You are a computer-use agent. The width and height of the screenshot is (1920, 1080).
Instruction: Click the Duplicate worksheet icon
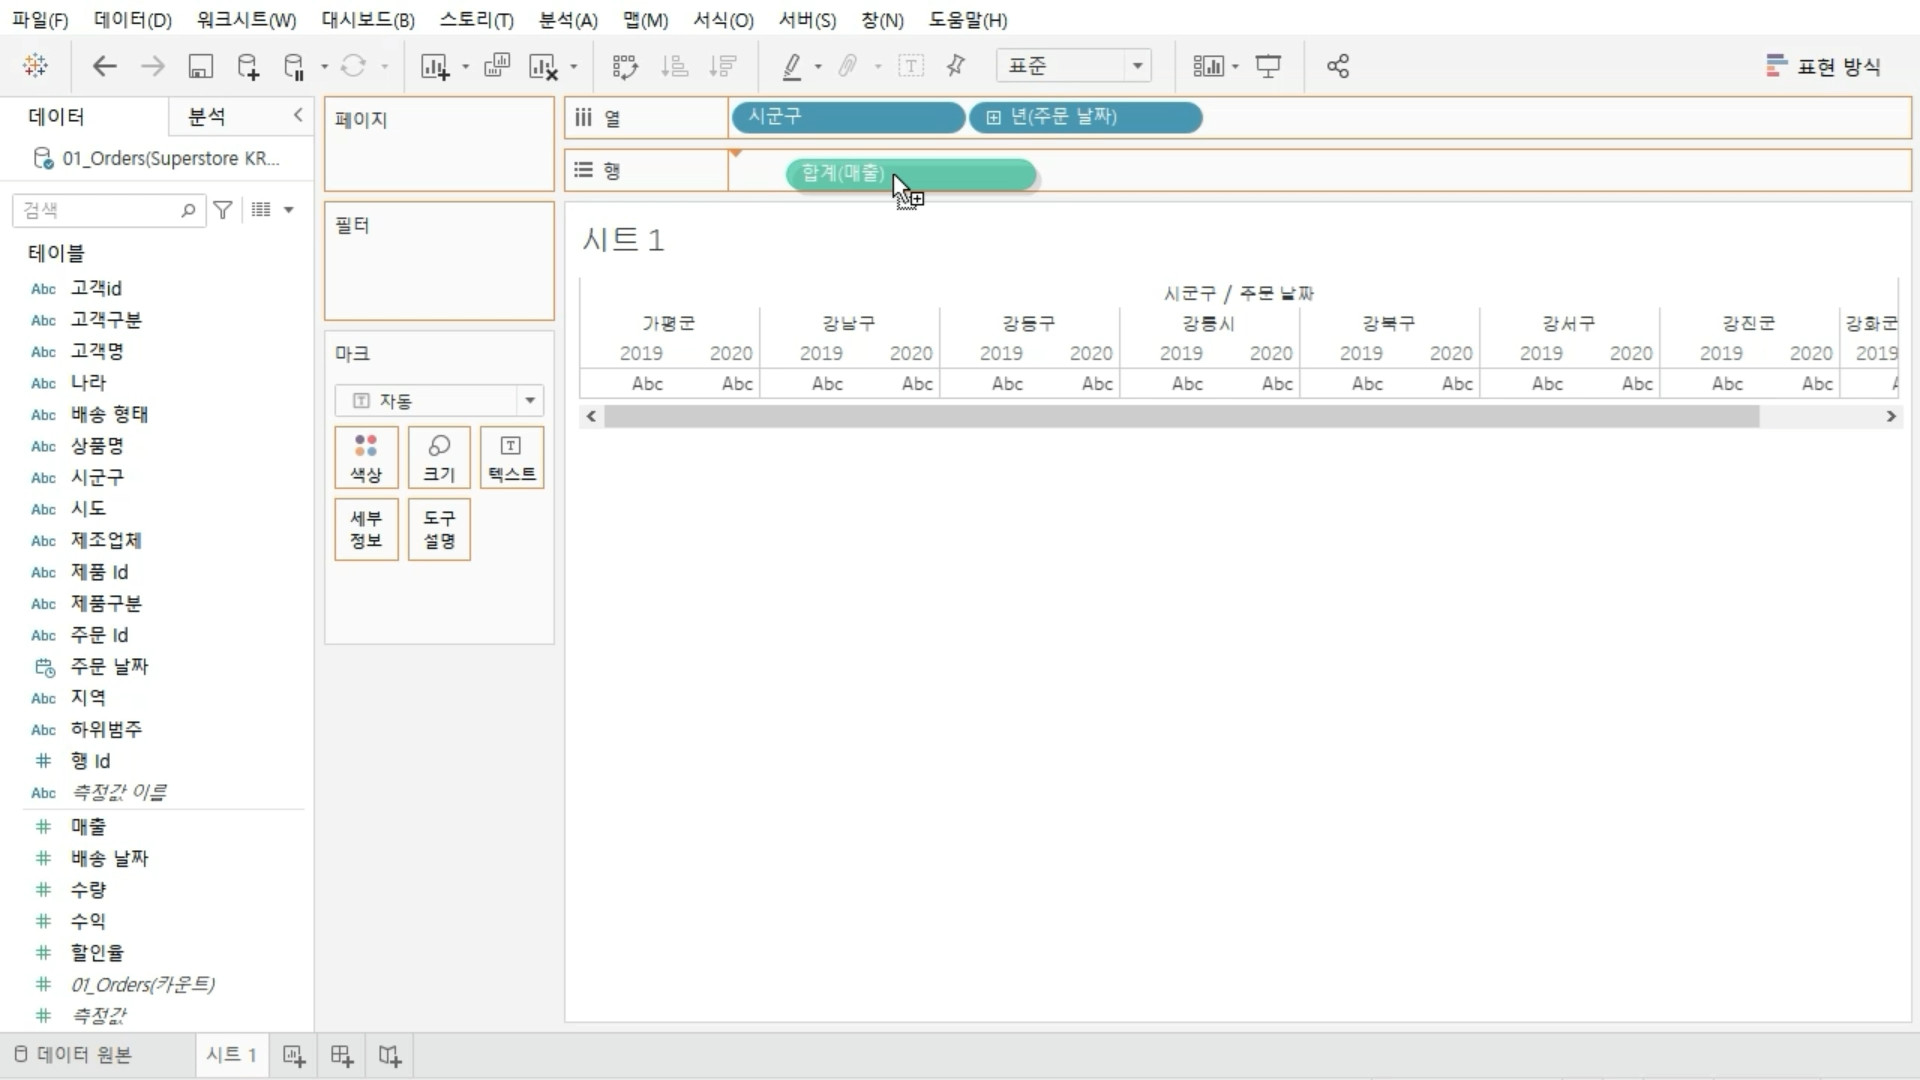[496, 67]
